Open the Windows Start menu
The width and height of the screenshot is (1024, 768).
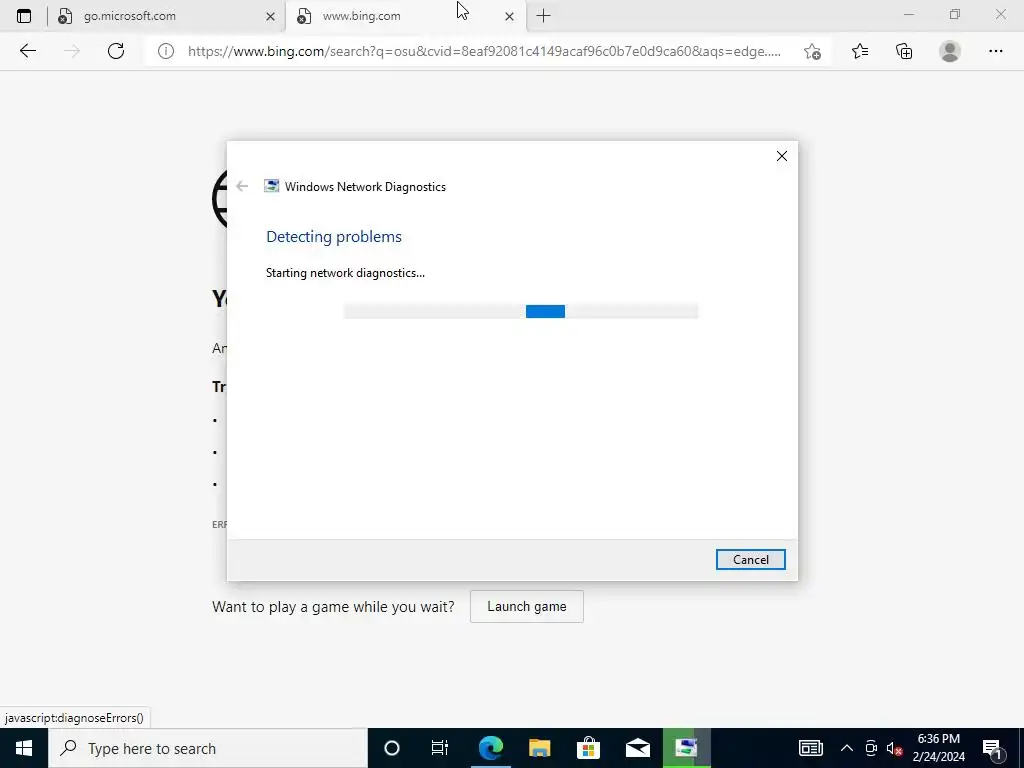tap(24, 748)
